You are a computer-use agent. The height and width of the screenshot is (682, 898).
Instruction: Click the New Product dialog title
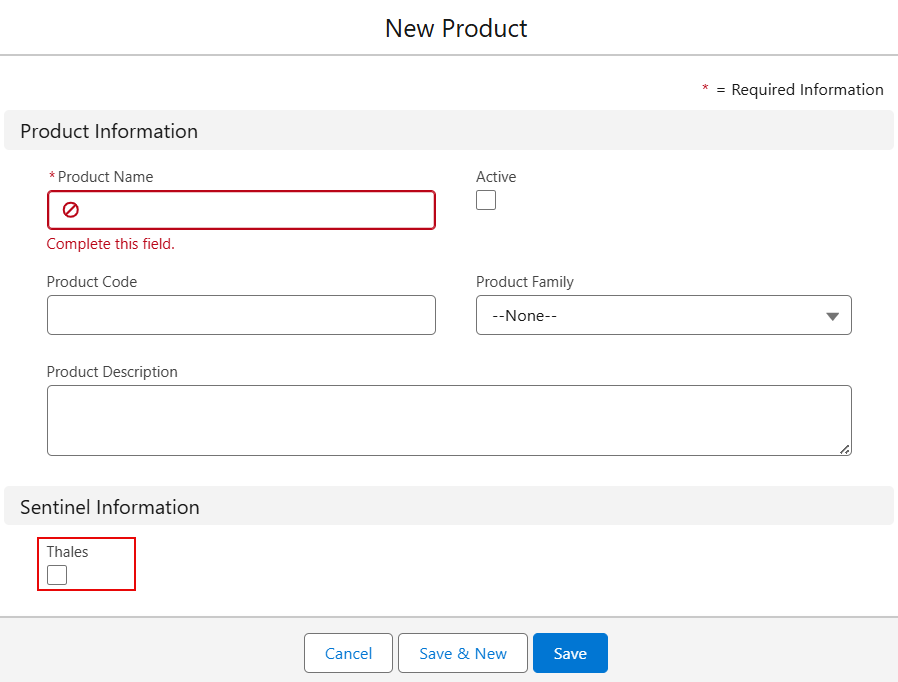(x=456, y=28)
